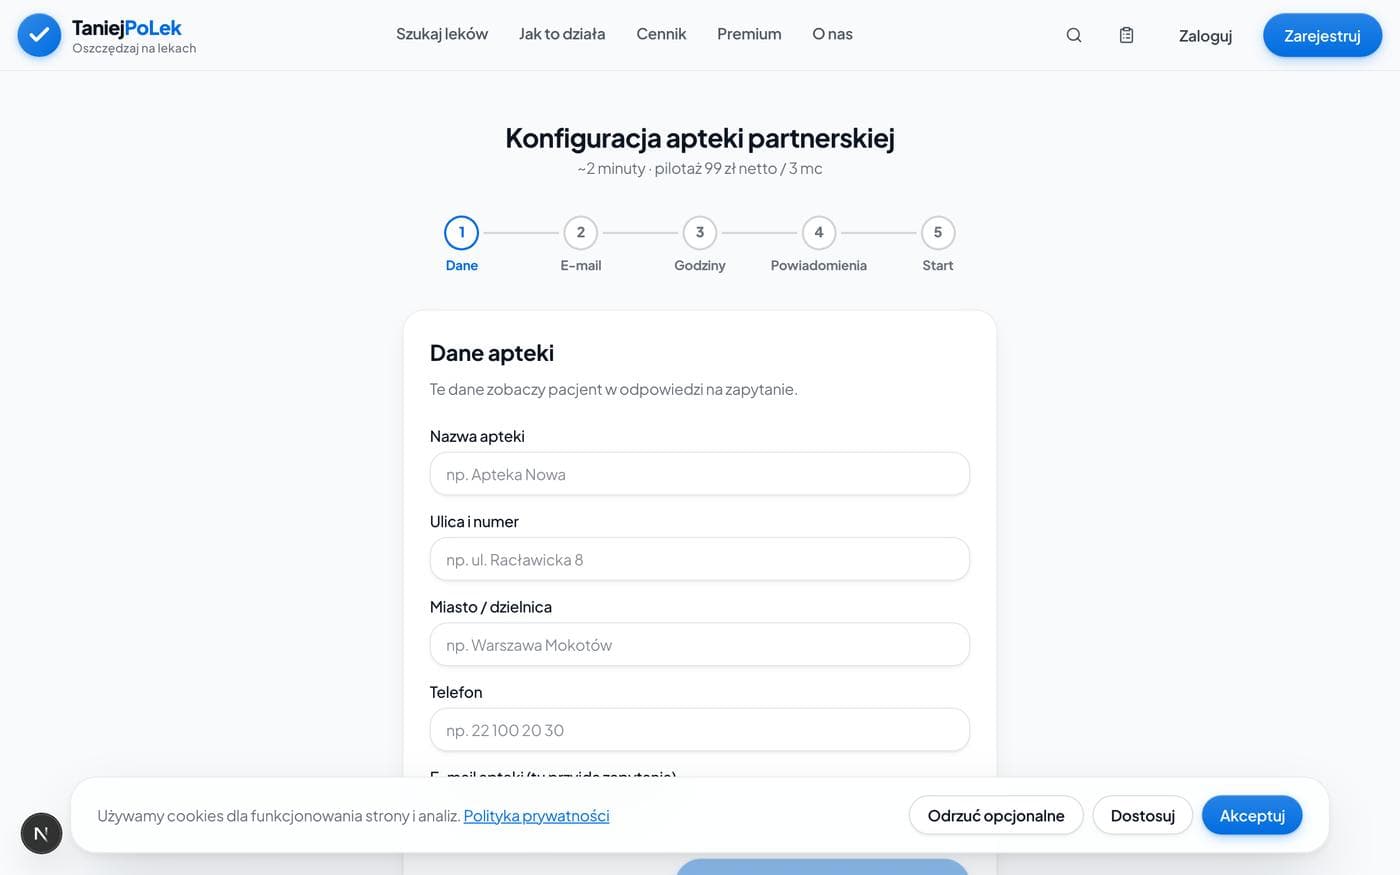Open Szukaj leków menu item
The image size is (1400, 875).
click(442, 34)
